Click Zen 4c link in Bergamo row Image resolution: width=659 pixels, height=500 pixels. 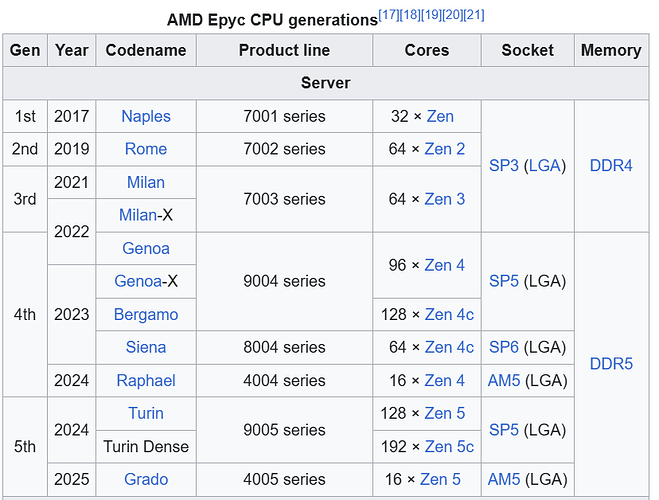449,314
